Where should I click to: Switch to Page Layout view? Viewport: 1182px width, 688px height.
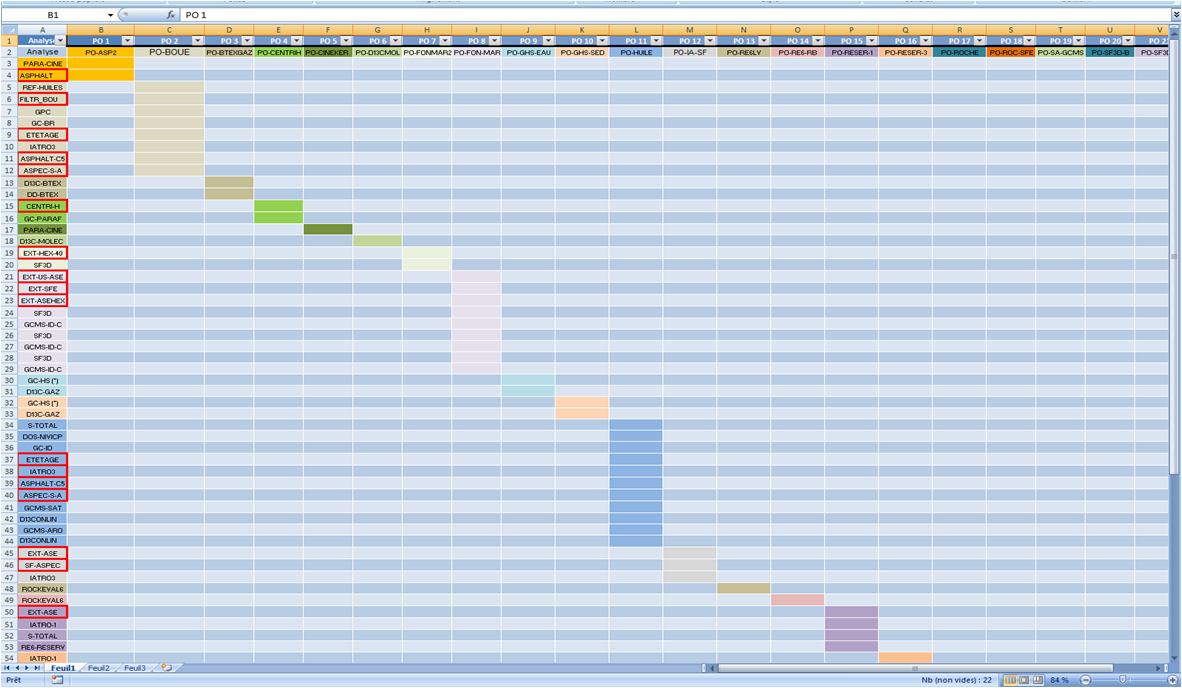tap(1023, 680)
